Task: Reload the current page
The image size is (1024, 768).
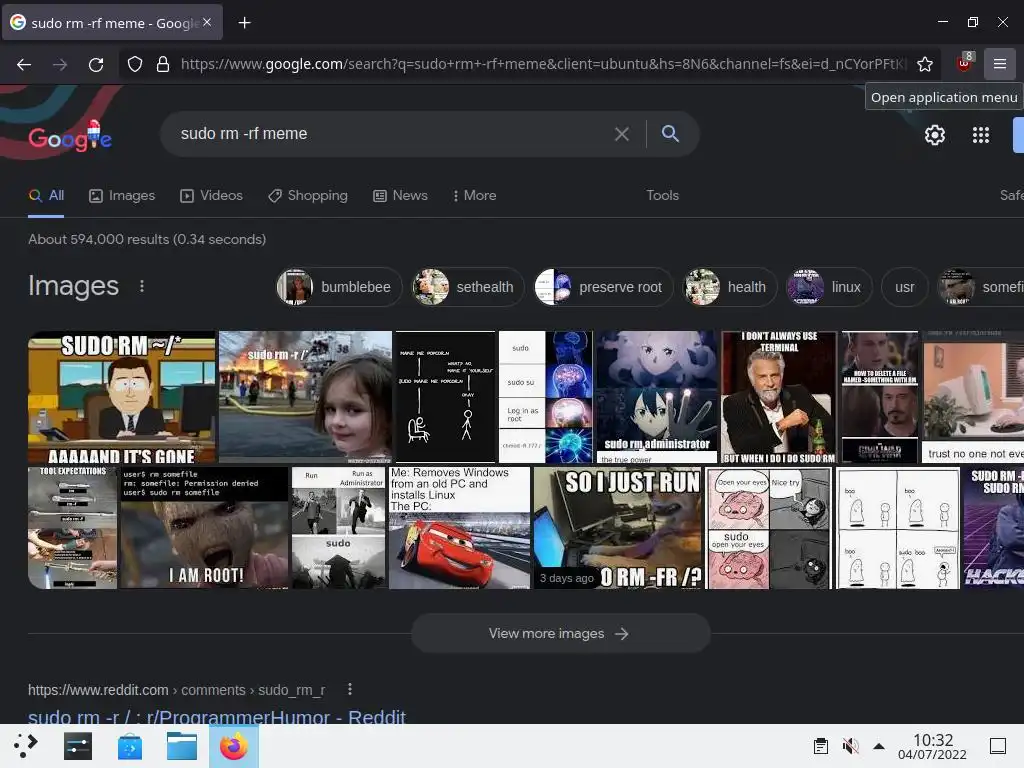Action: point(96,64)
